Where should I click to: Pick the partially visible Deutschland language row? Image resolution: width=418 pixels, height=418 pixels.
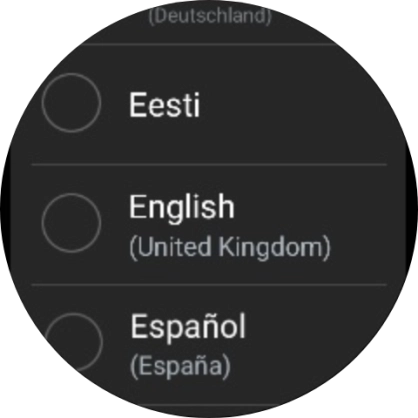click(x=210, y=22)
